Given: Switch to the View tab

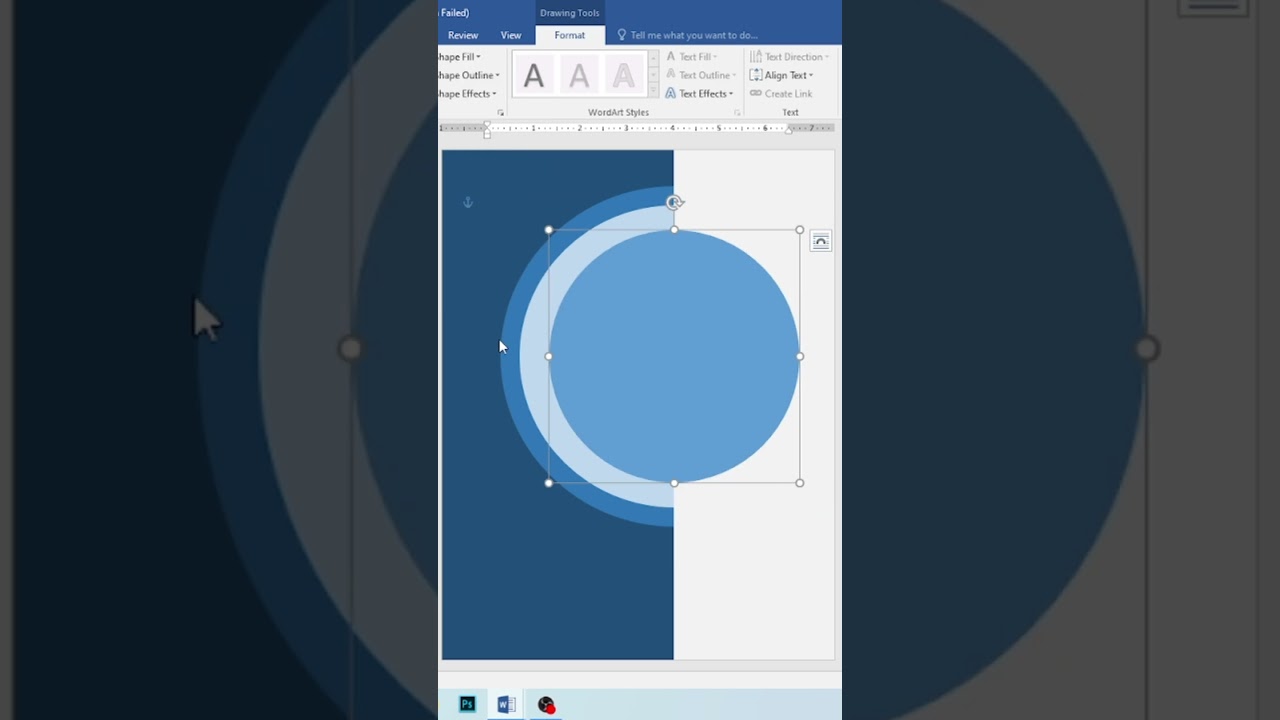Looking at the screenshot, I should [511, 35].
